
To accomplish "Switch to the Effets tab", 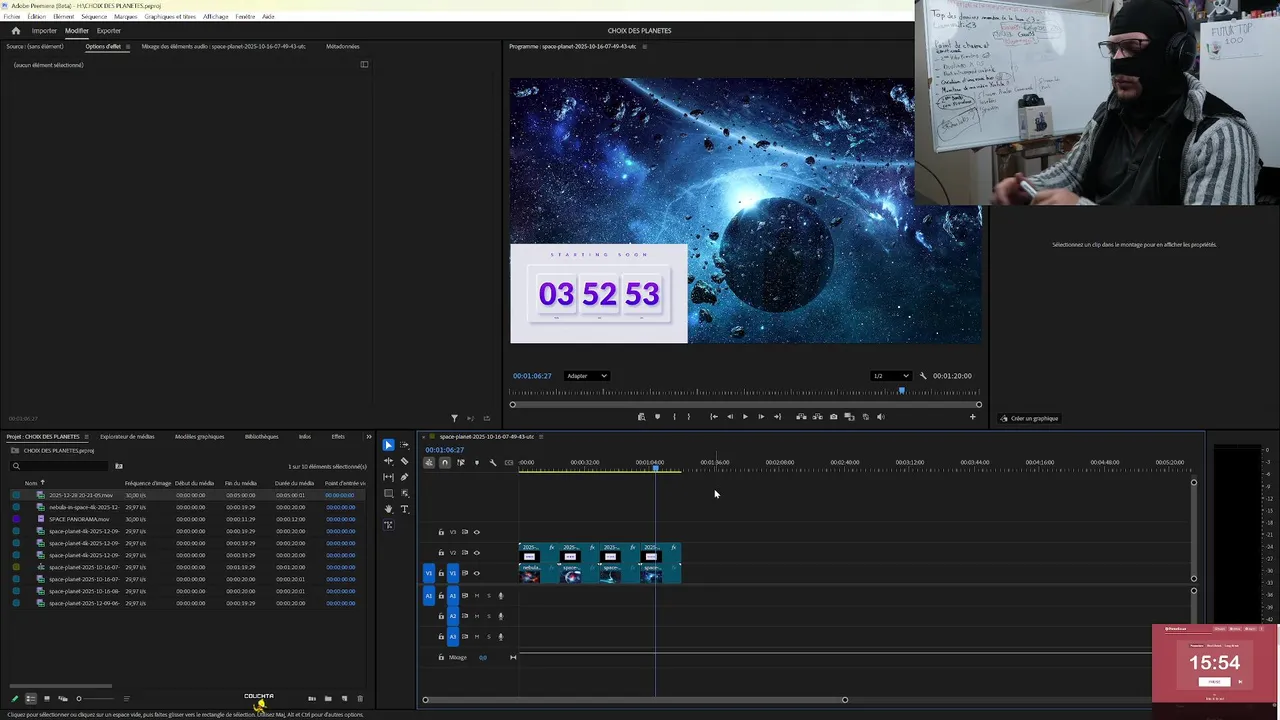I will (338, 437).
